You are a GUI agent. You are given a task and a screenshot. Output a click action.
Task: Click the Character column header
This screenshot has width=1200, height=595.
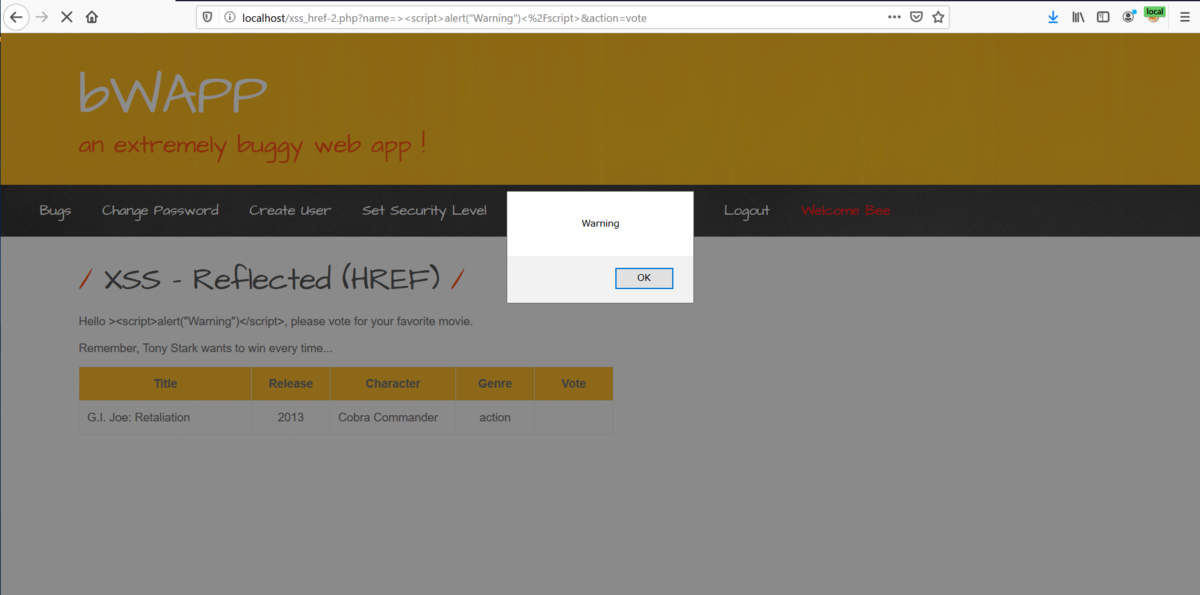(393, 384)
